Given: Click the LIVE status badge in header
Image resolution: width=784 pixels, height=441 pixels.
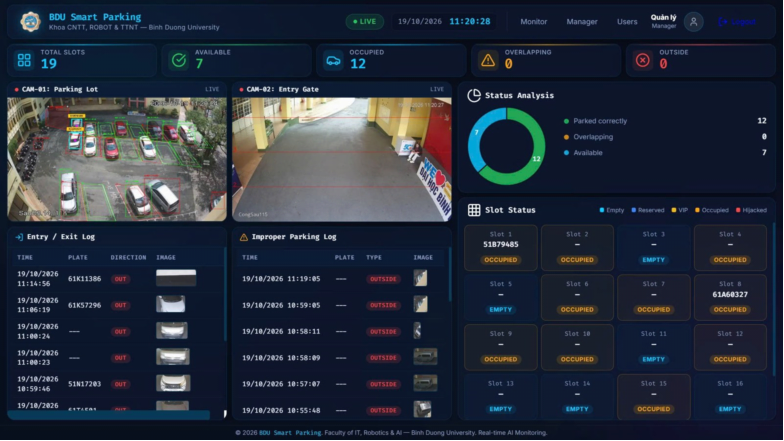Looking at the screenshot, I should pyautogui.click(x=364, y=22).
